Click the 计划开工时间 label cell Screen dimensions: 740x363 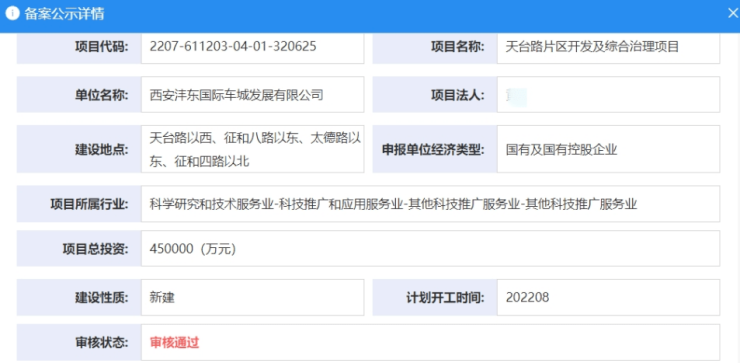(x=435, y=297)
